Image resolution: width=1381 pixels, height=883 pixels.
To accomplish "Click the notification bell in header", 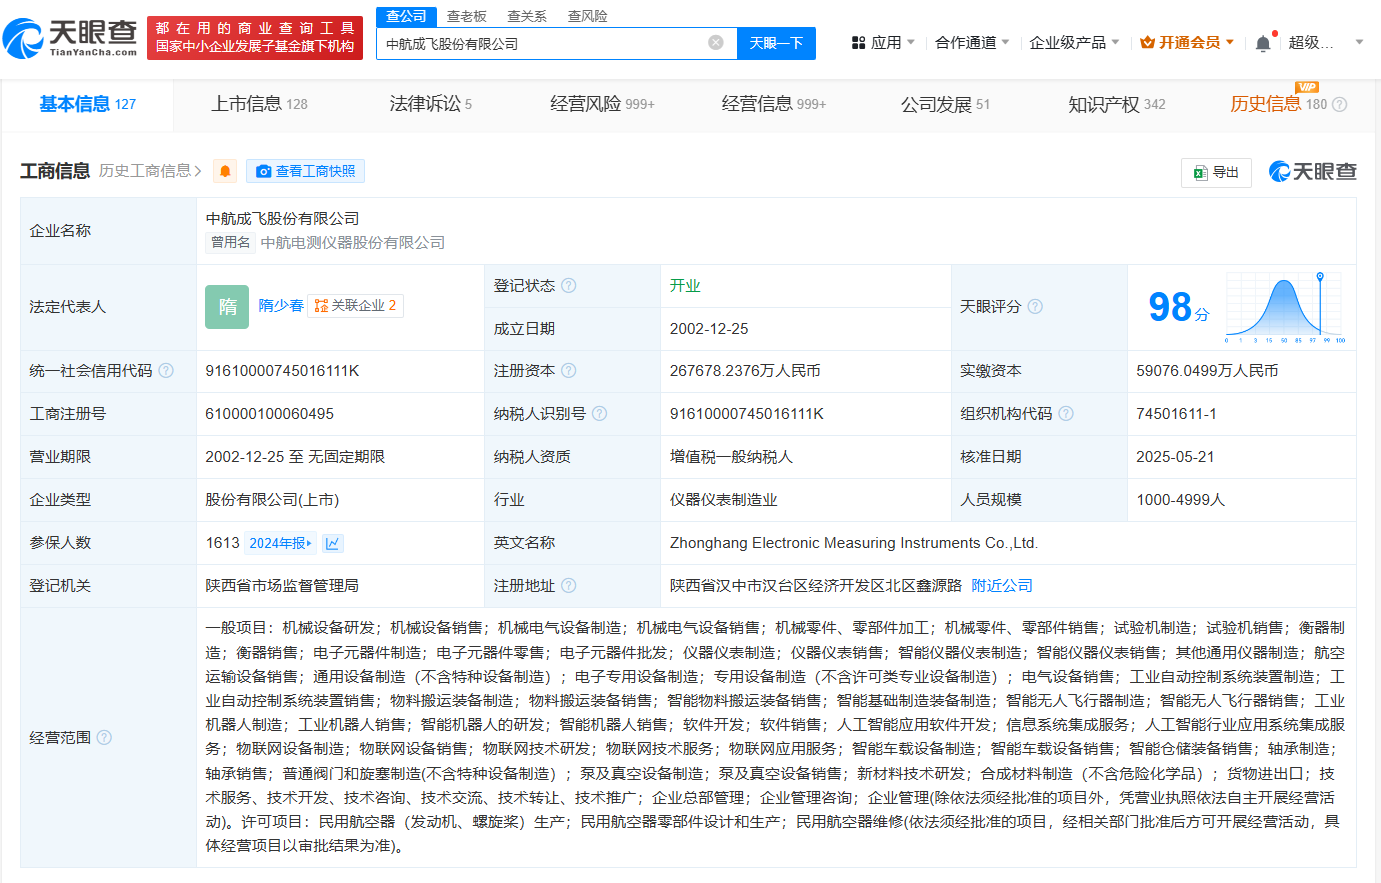I will click(1263, 43).
